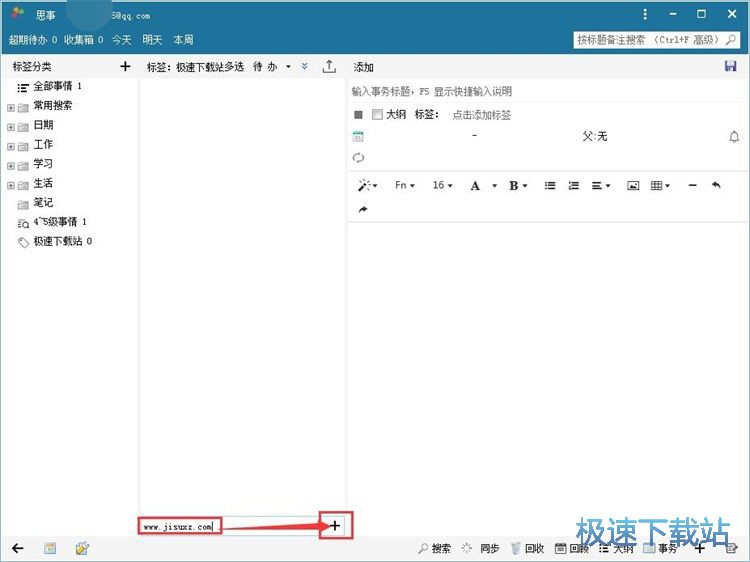750x562 pixels.
Task: Open the reminder bell icon
Action: [733, 137]
